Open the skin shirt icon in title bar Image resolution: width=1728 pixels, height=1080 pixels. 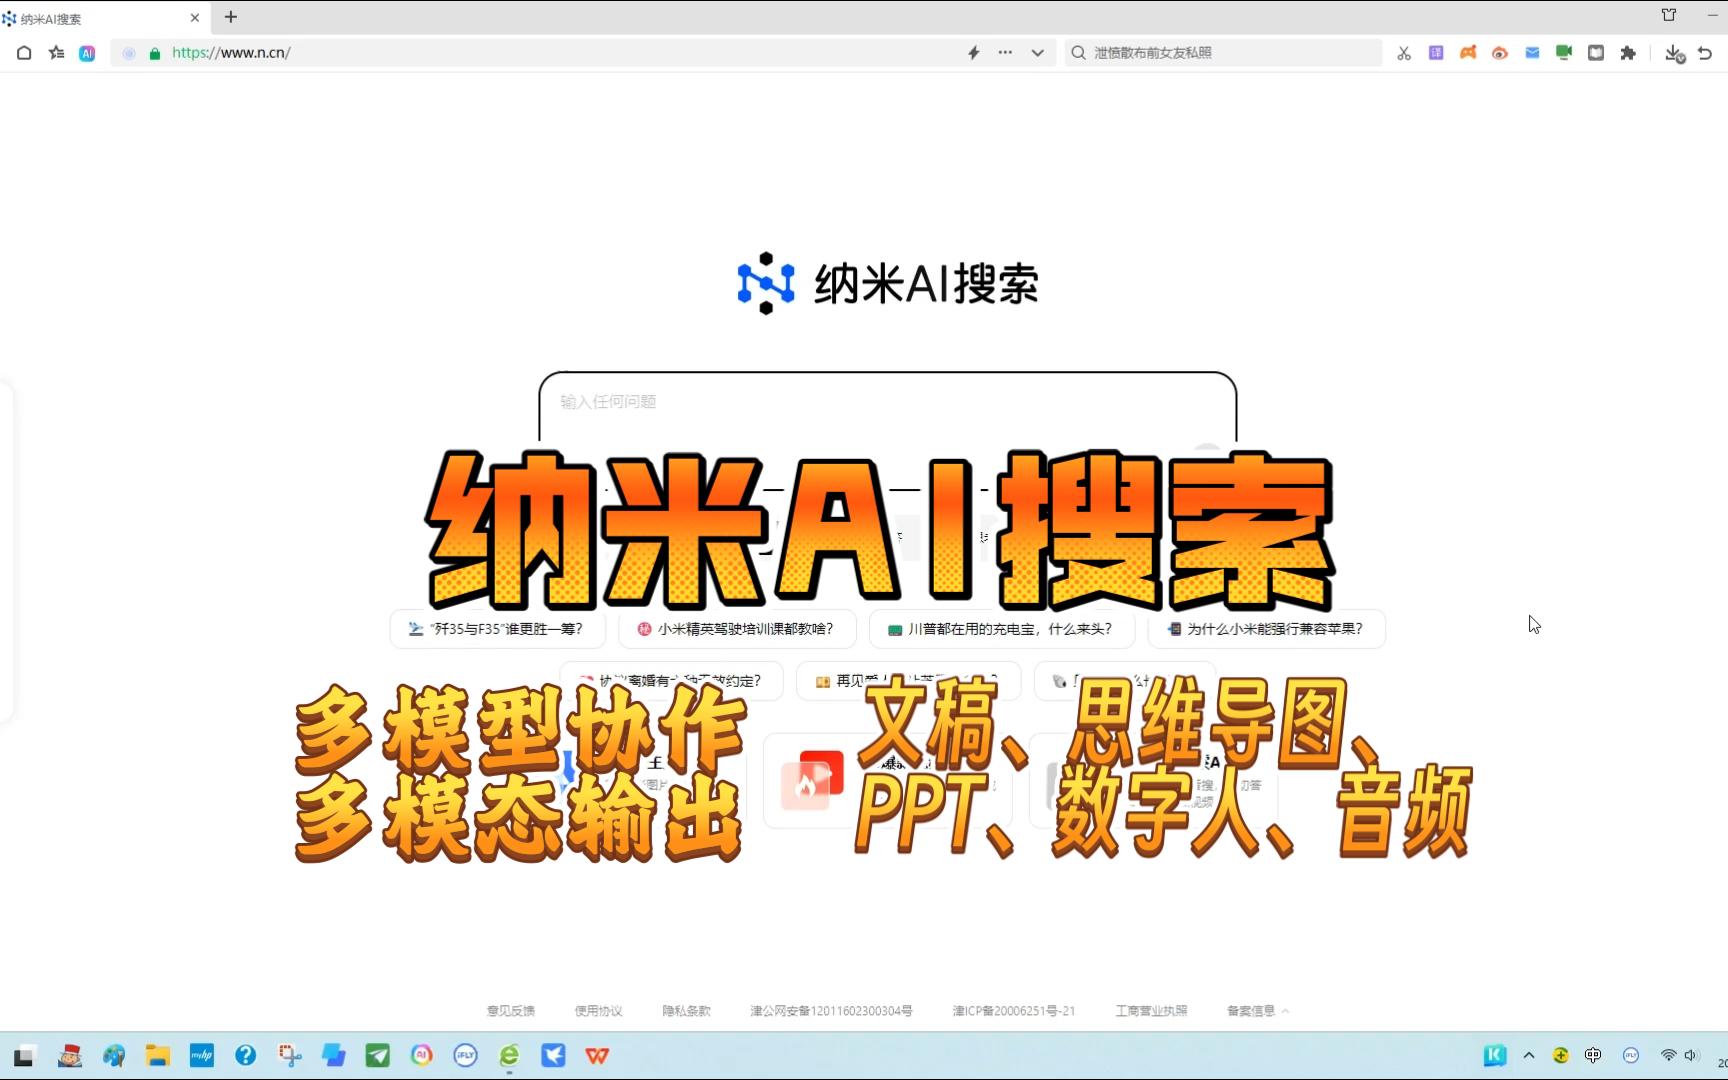(x=1669, y=15)
